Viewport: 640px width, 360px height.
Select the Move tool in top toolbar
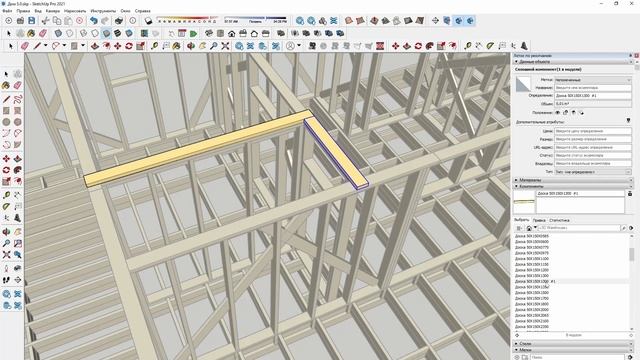click(118, 46)
